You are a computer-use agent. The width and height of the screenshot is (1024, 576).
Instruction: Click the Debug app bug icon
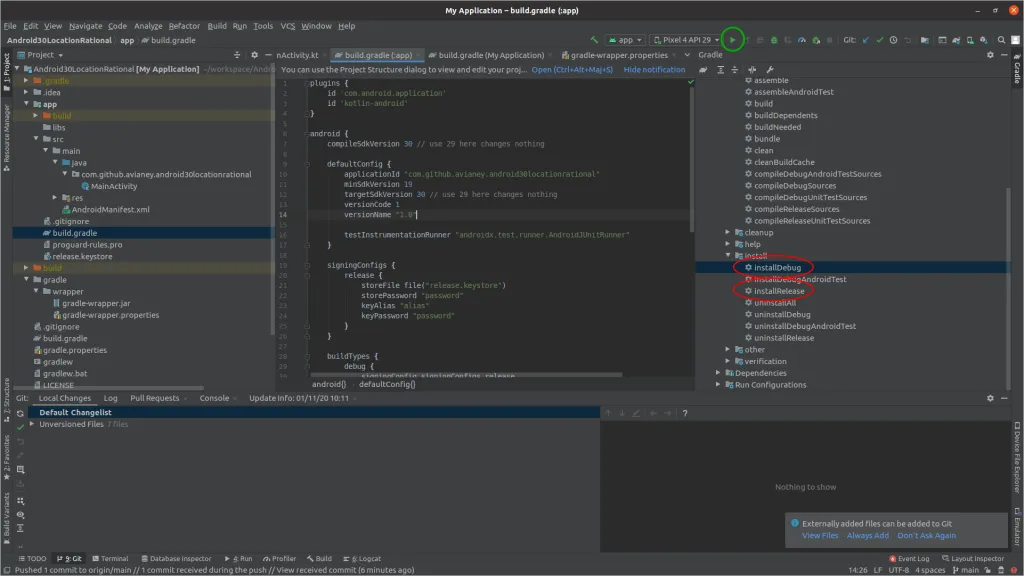[774, 40]
